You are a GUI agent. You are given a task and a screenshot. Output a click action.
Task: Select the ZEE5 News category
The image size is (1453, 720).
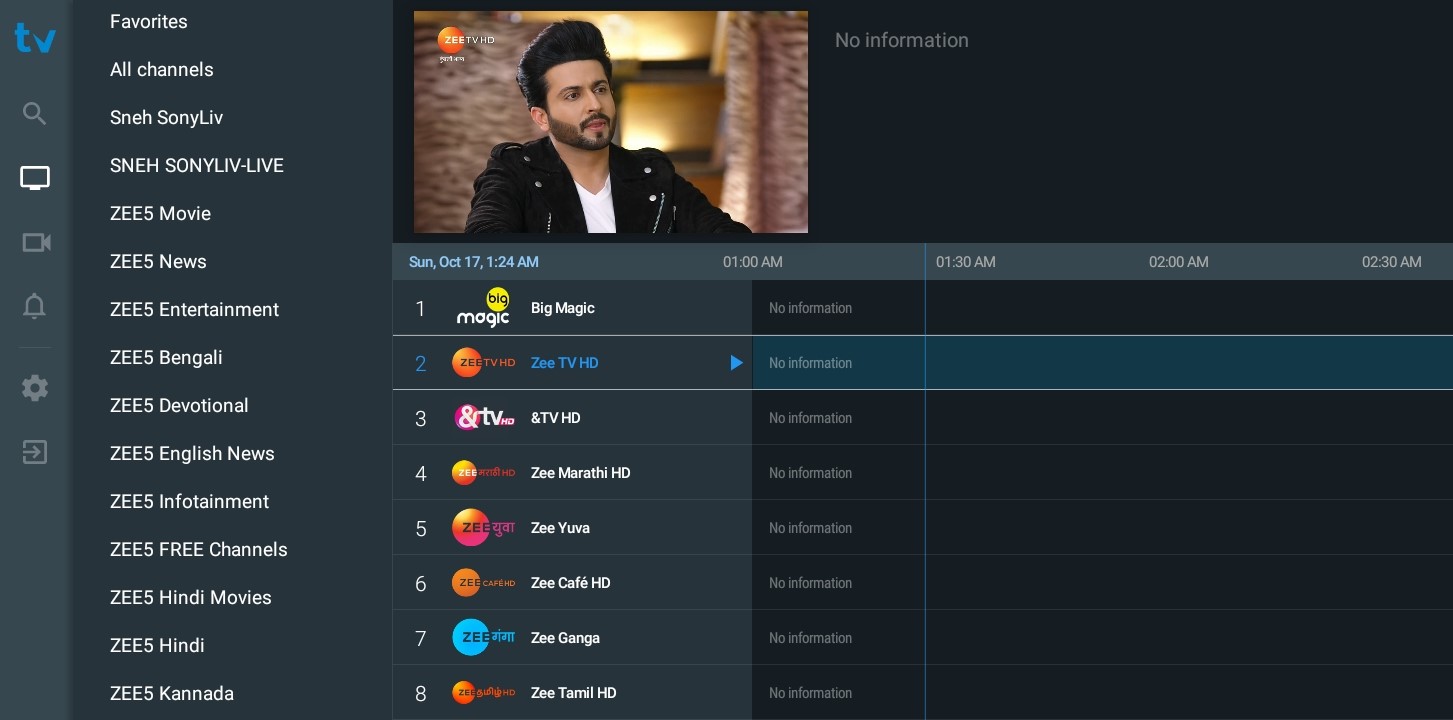pyautogui.click(x=158, y=261)
